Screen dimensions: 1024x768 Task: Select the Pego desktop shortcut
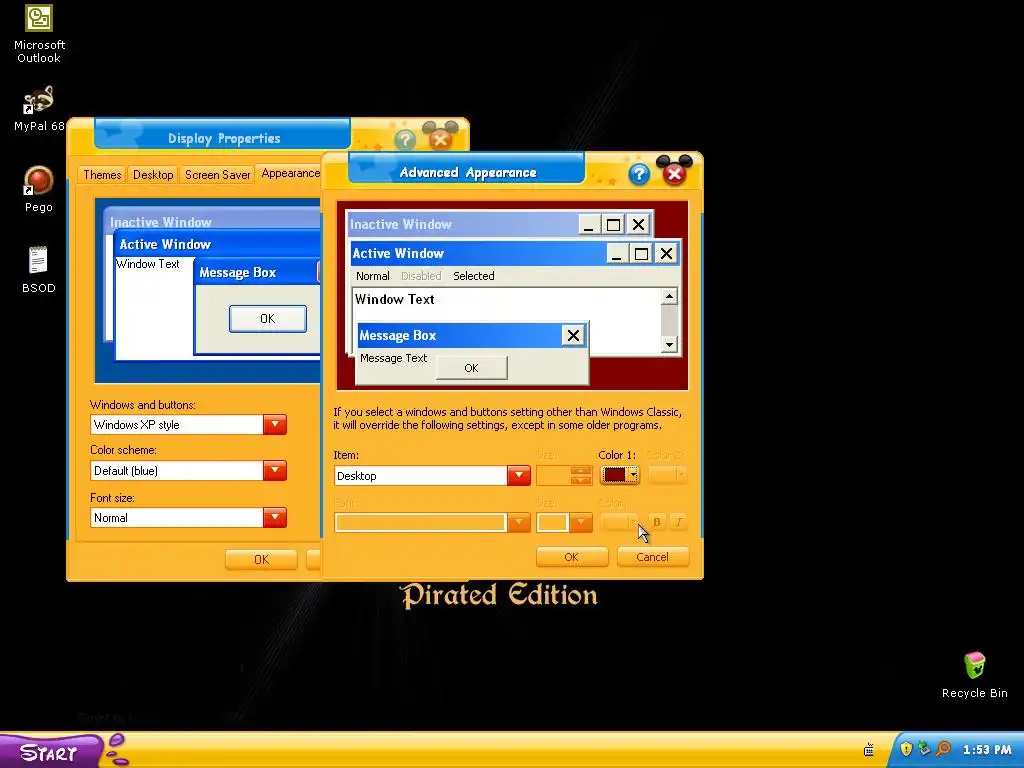click(39, 189)
